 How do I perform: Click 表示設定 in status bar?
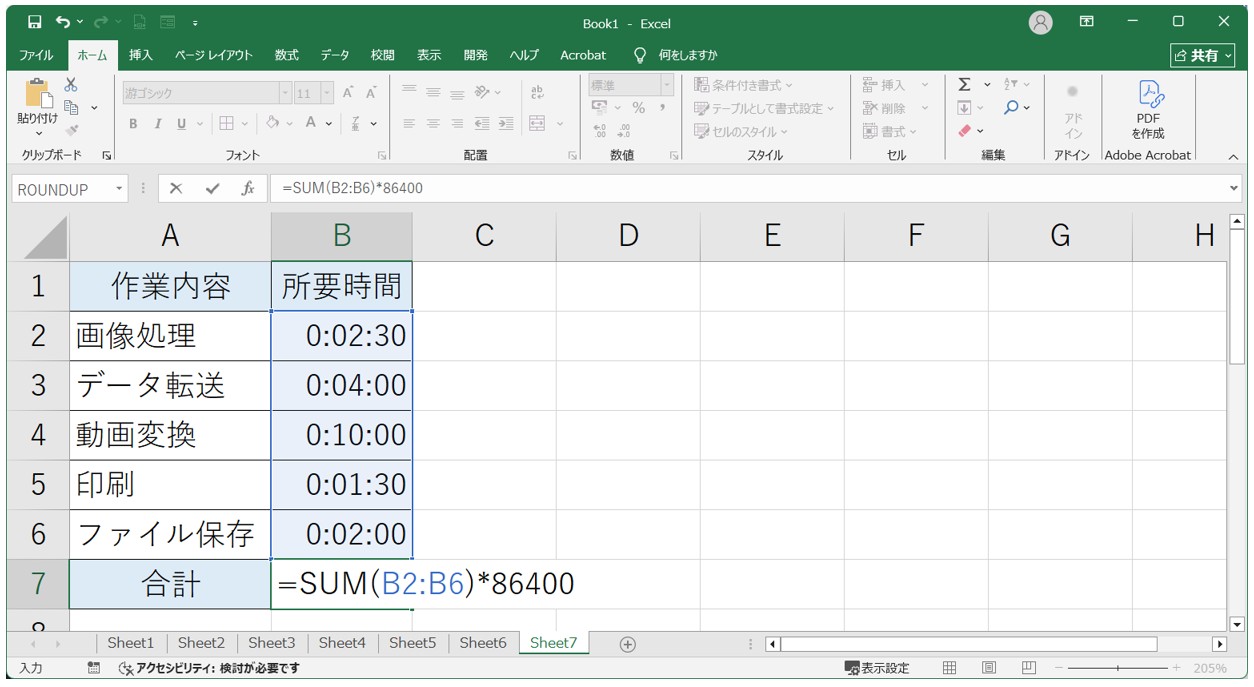coord(877,668)
